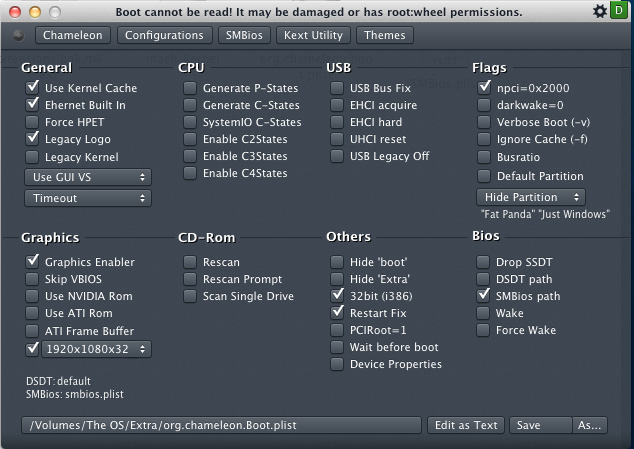Enable the Force HPET option
This screenshot has height=449, width=634.
[32, 122]
